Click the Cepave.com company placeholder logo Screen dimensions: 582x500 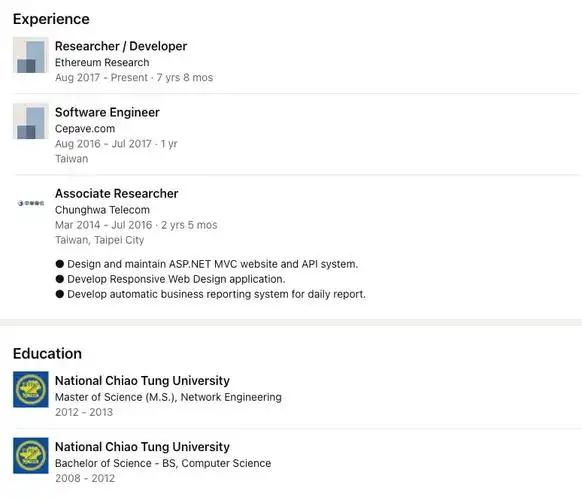tap(30, 121)
